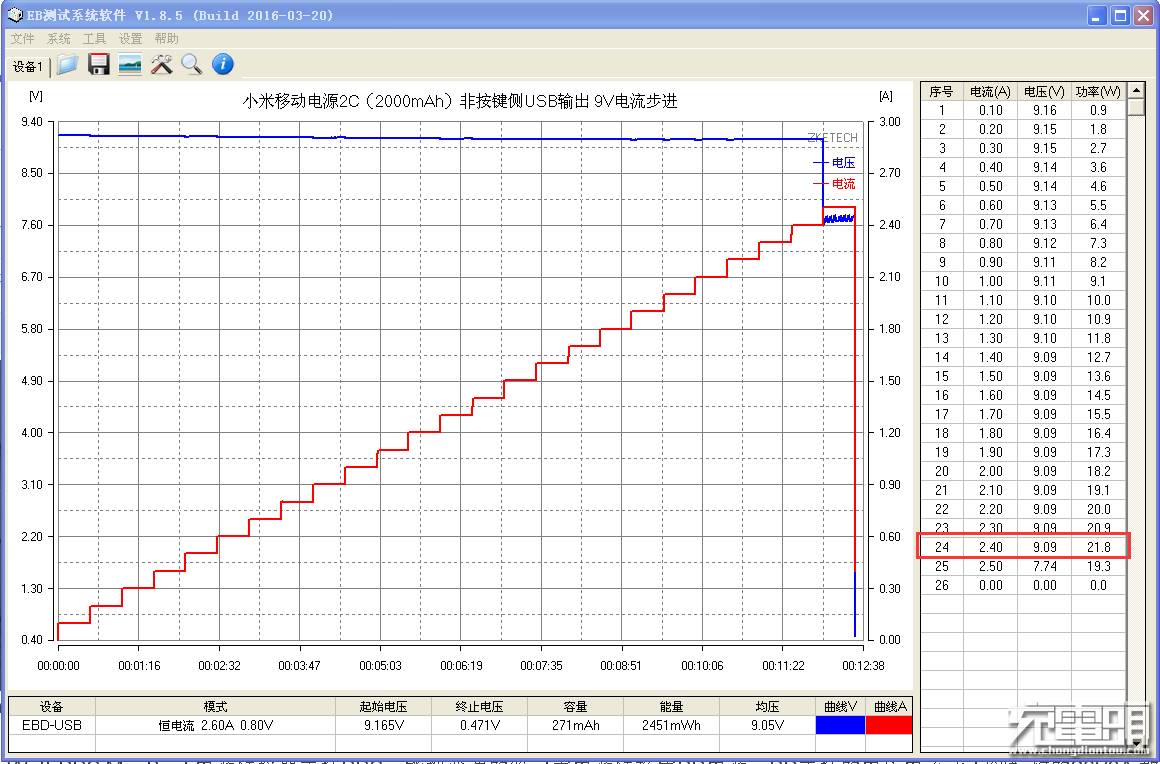Screen dimensions: 1160x764
Task: Open the 工具 menu
Action: coord(94,39)
